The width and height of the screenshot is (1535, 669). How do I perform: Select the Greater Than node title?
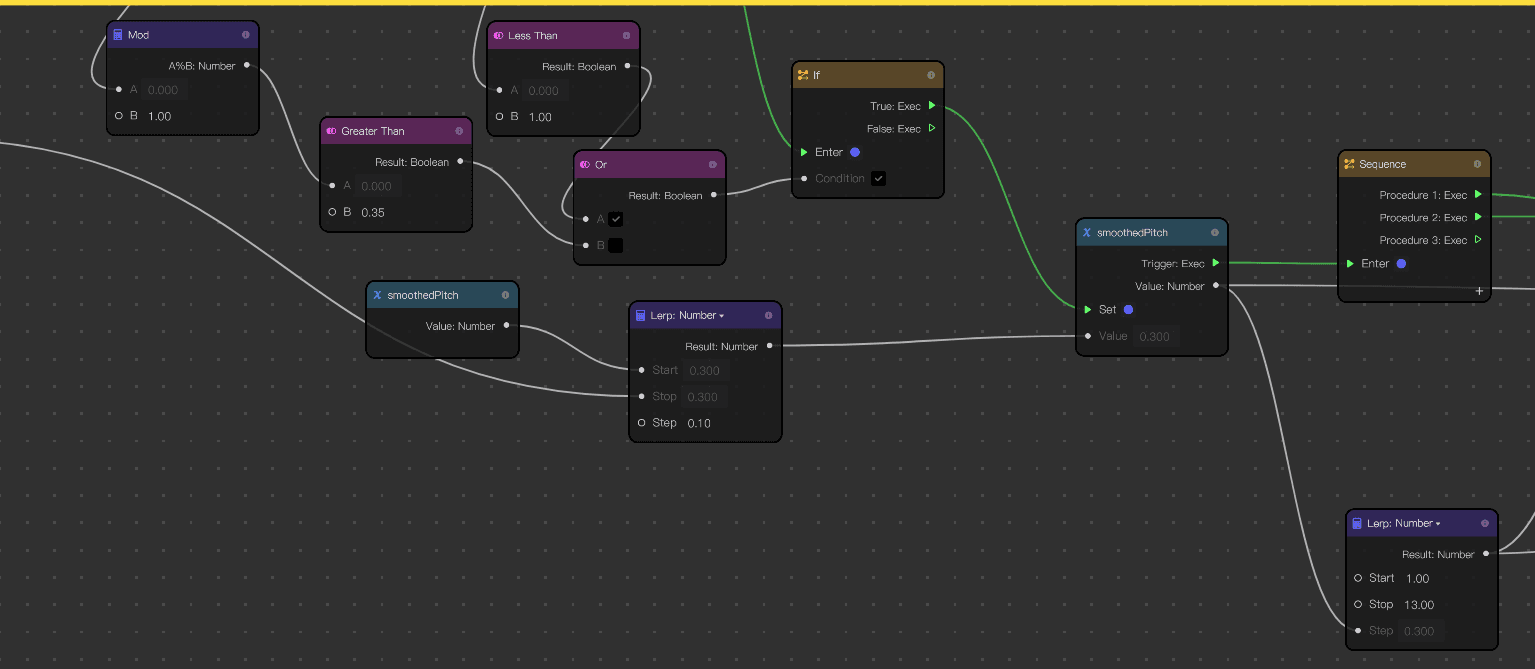pos(373,131)
